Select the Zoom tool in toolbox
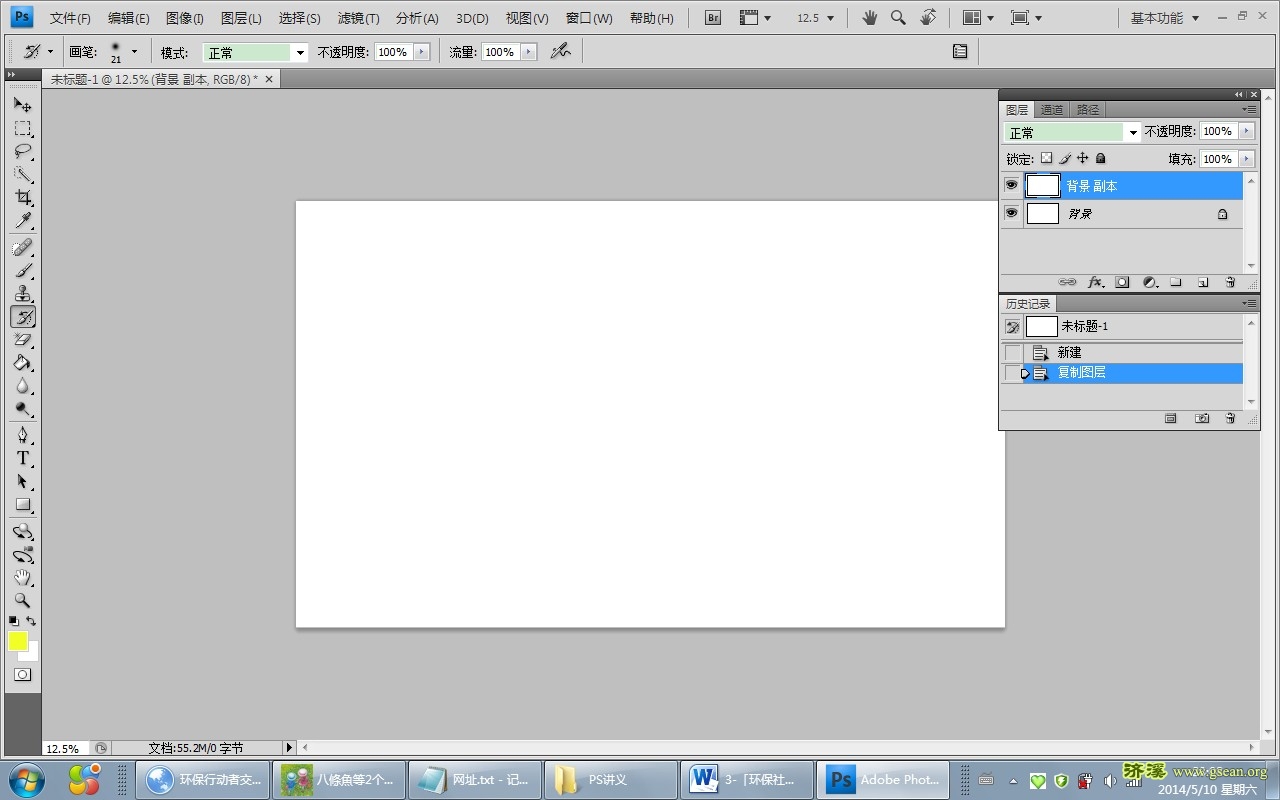Viewport: 1280px width, 800px height. [x=22, y=600]
